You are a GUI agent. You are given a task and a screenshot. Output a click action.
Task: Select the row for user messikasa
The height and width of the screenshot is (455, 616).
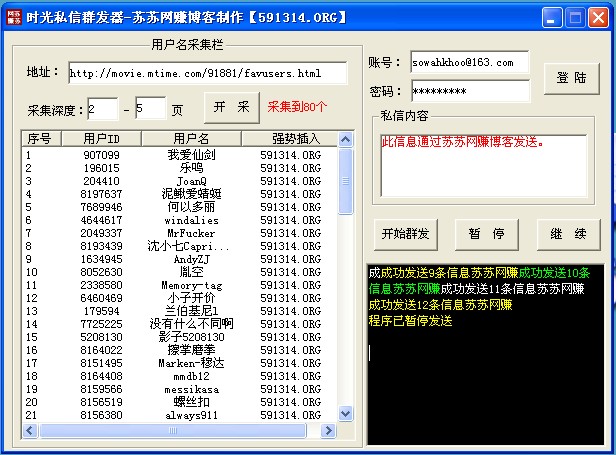pos(180,389)
